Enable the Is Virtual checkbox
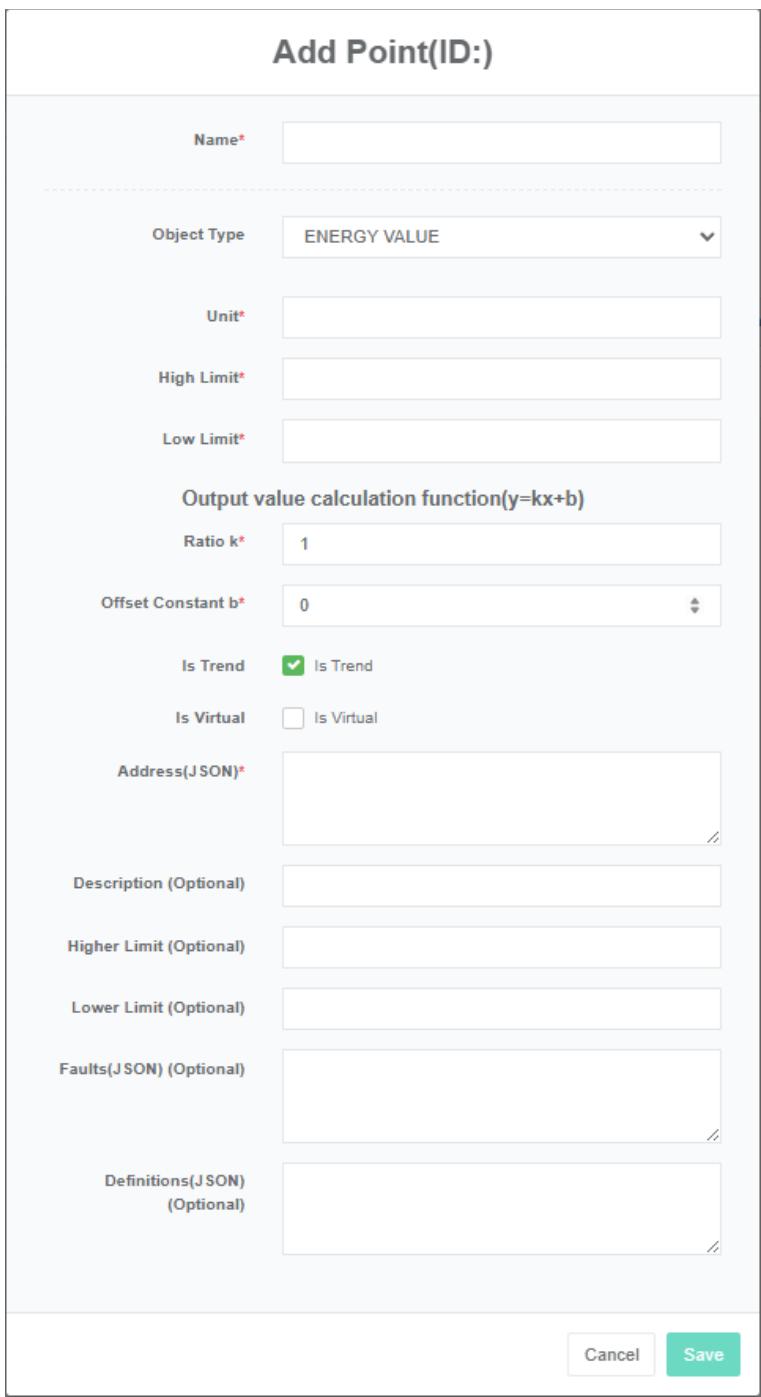The height and width of the screenshot is (1397, 761). 293,717
